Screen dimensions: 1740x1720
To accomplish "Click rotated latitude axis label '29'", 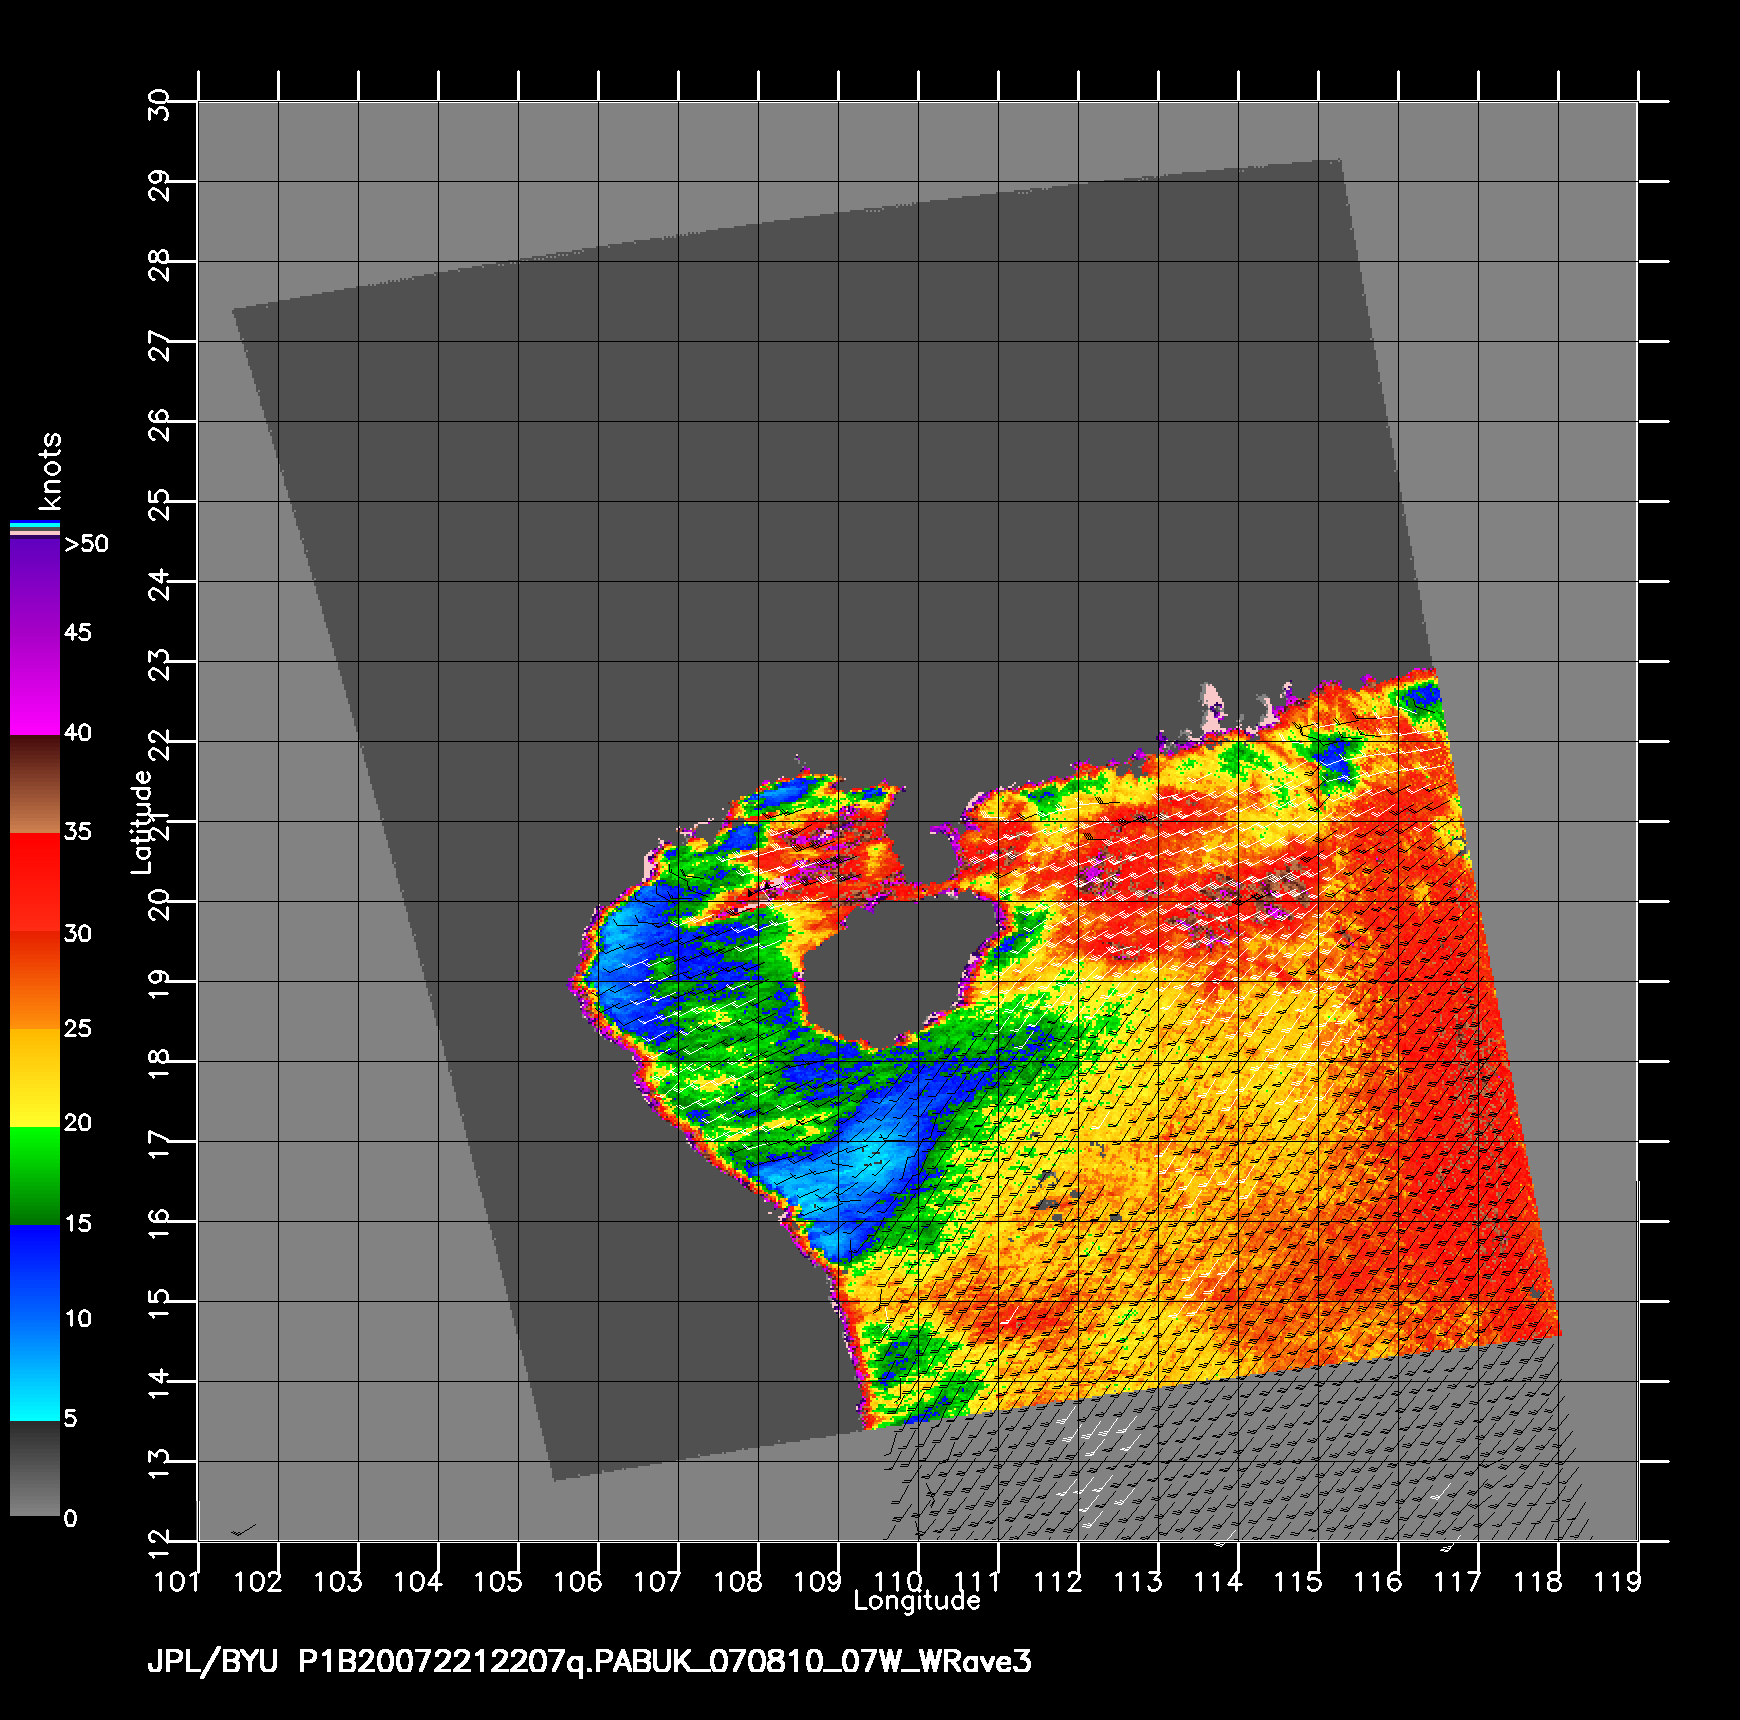I will (160, 186).
